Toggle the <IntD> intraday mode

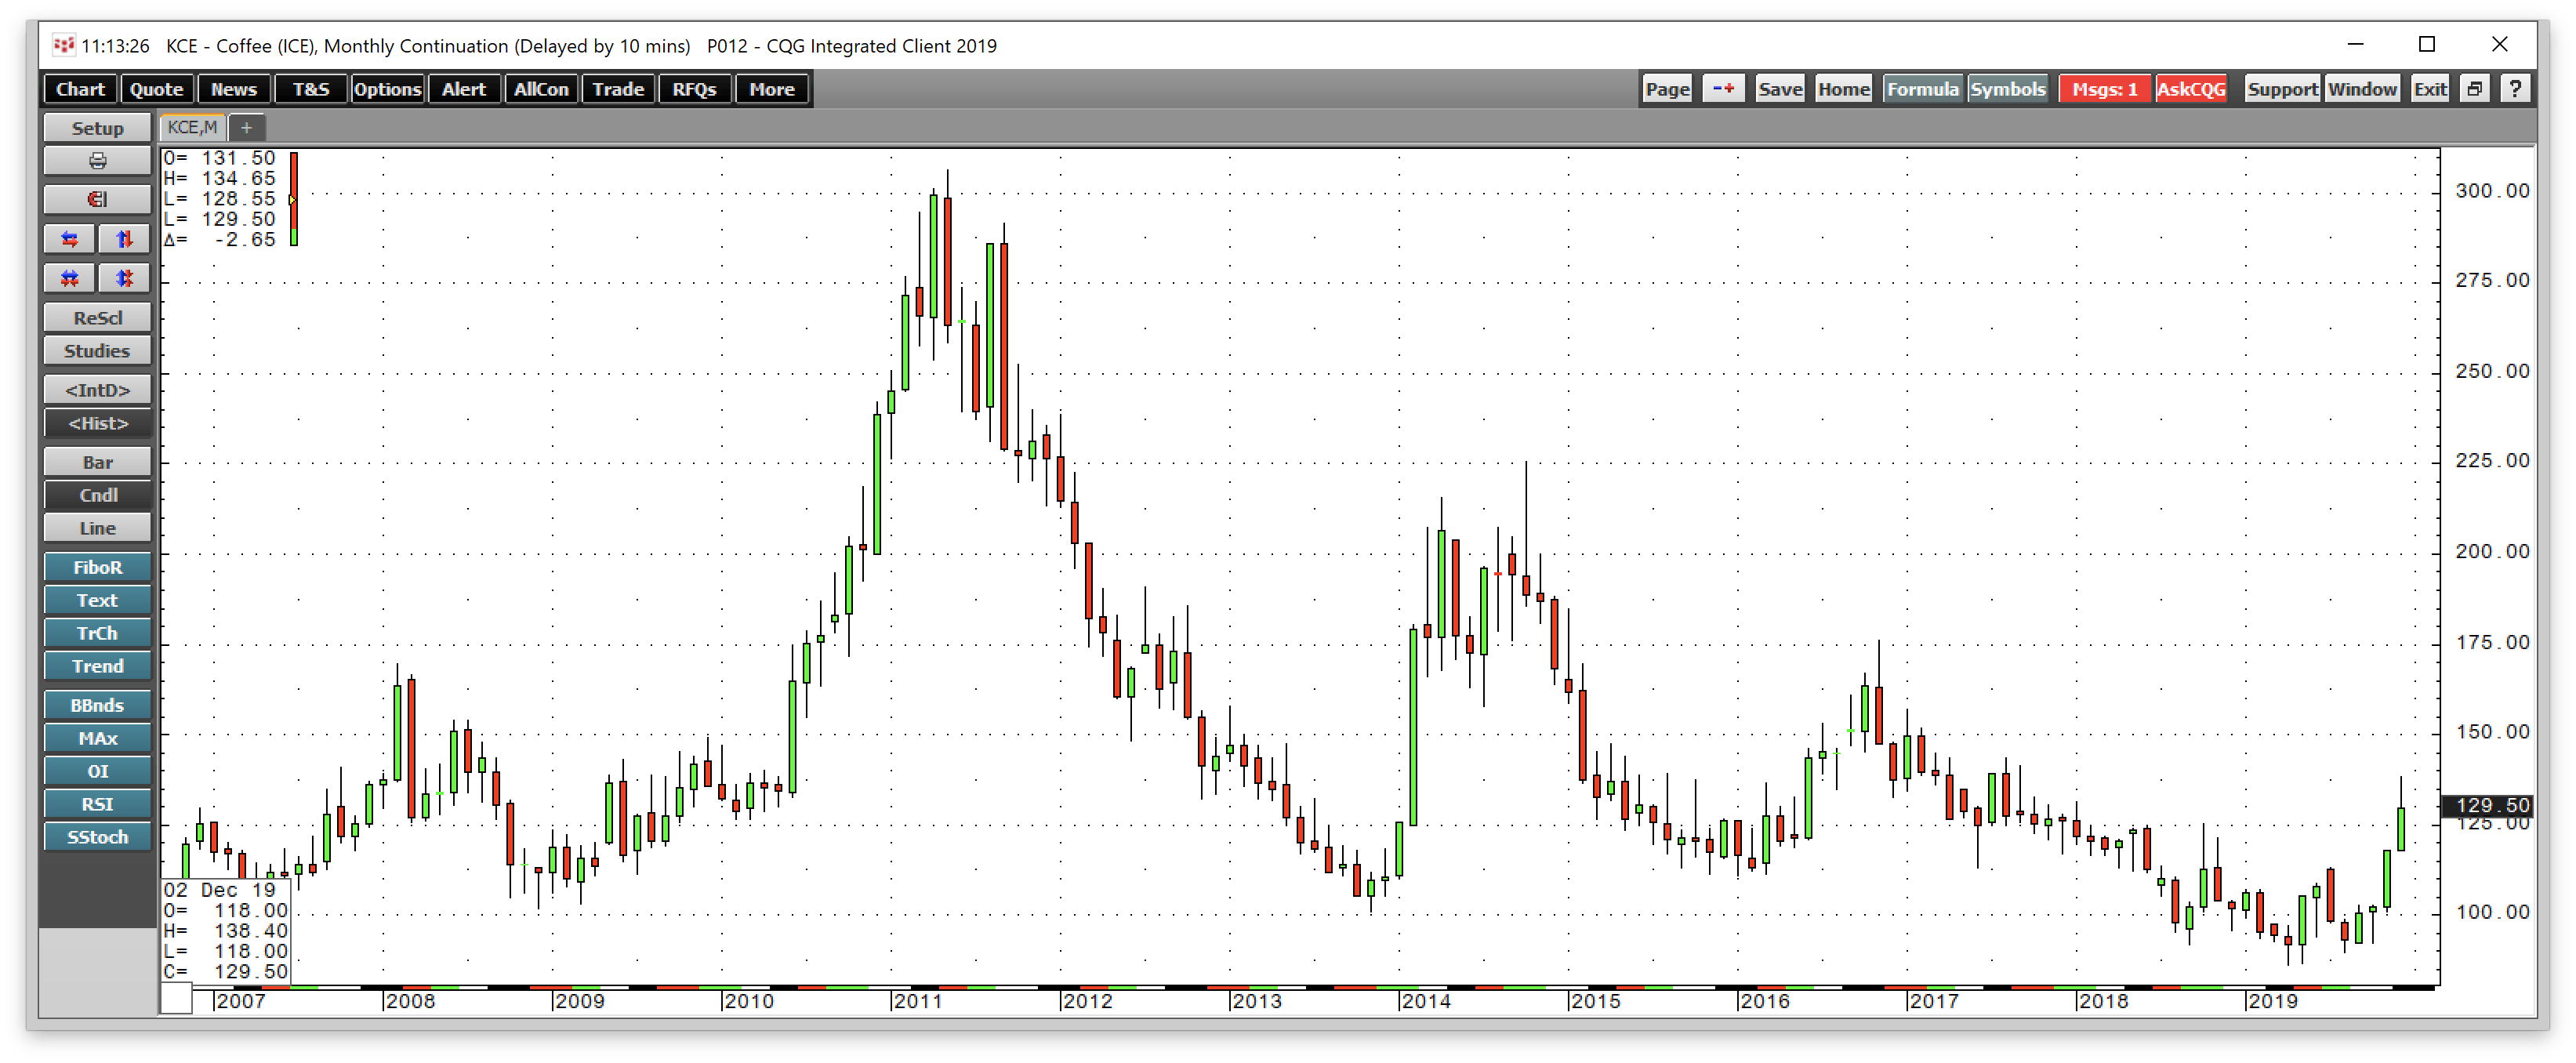click(x=97, y=390)
